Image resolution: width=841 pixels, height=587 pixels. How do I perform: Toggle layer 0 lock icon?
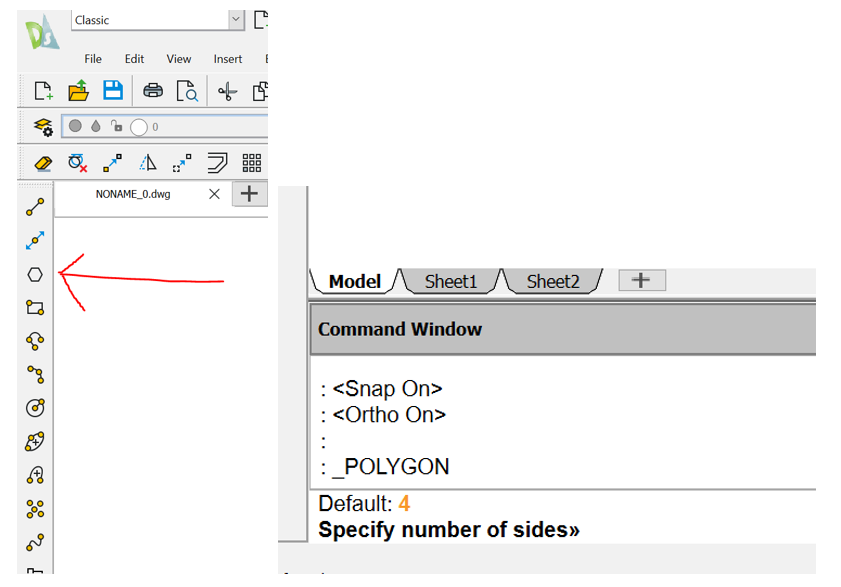click(116, 126)
